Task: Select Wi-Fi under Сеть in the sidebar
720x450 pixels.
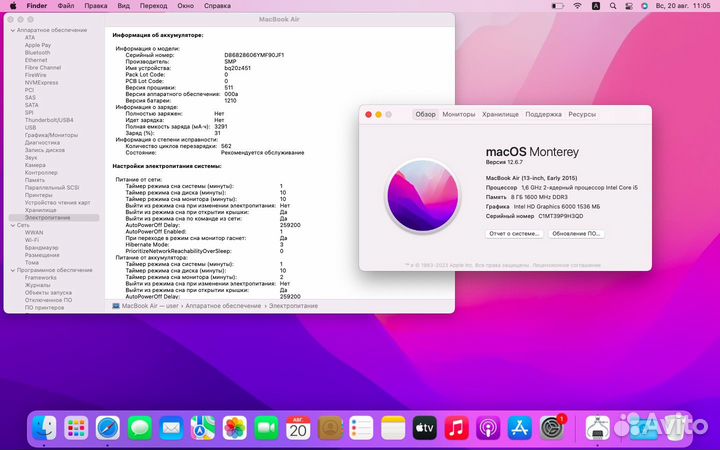Action: pos(32,240)
